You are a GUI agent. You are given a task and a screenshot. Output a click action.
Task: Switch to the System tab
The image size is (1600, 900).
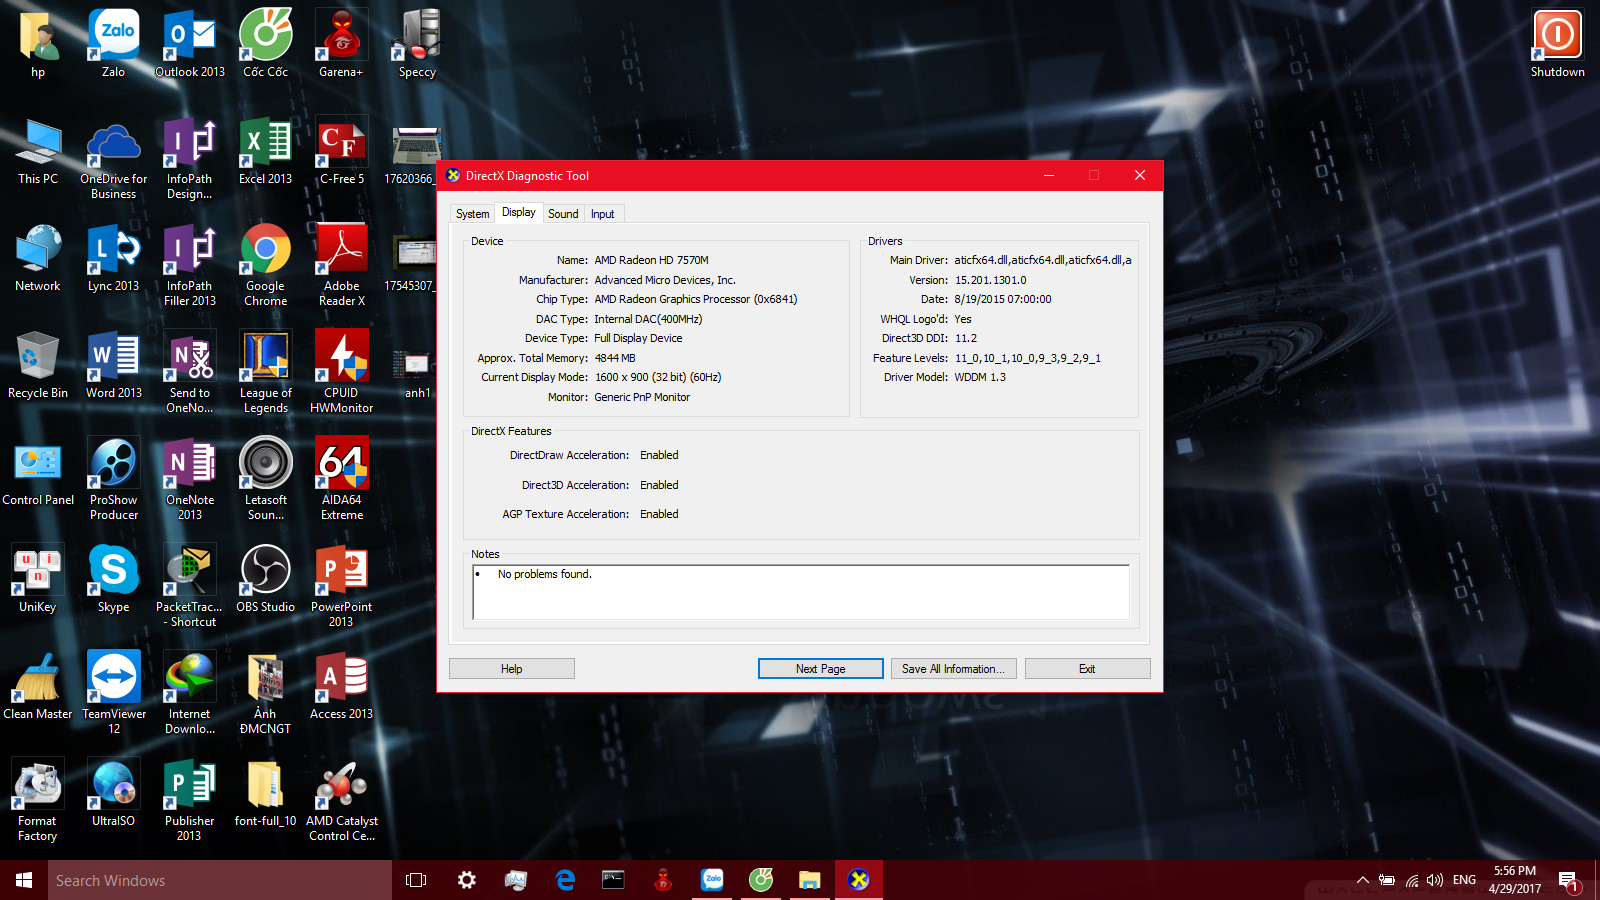[472, 214]
